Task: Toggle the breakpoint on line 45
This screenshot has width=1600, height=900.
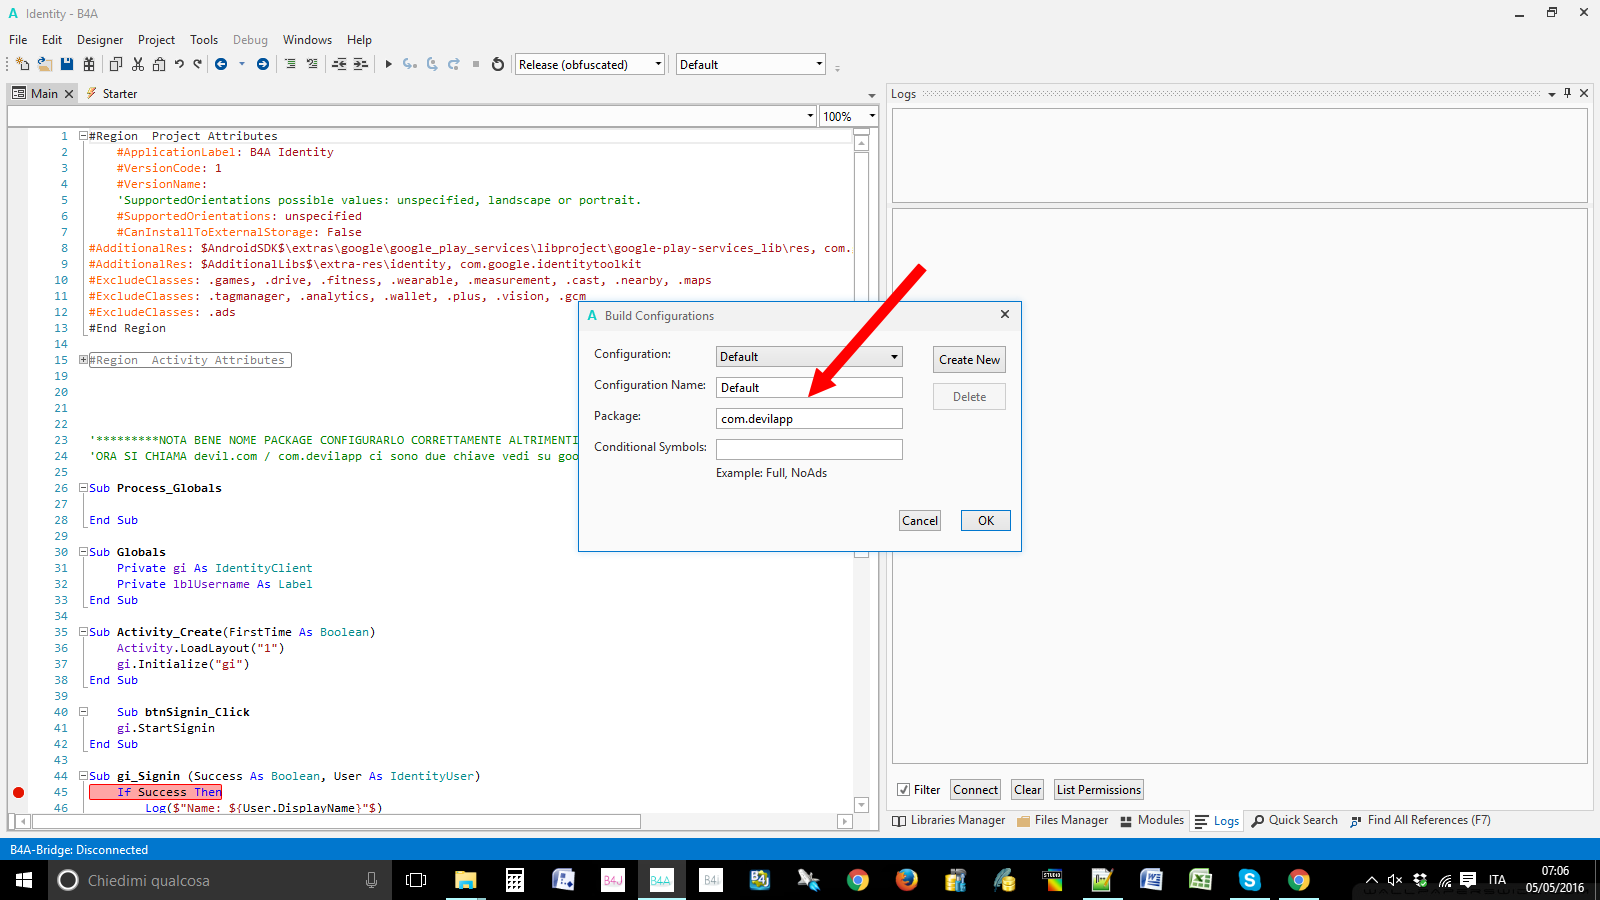Action: (18, 792)
